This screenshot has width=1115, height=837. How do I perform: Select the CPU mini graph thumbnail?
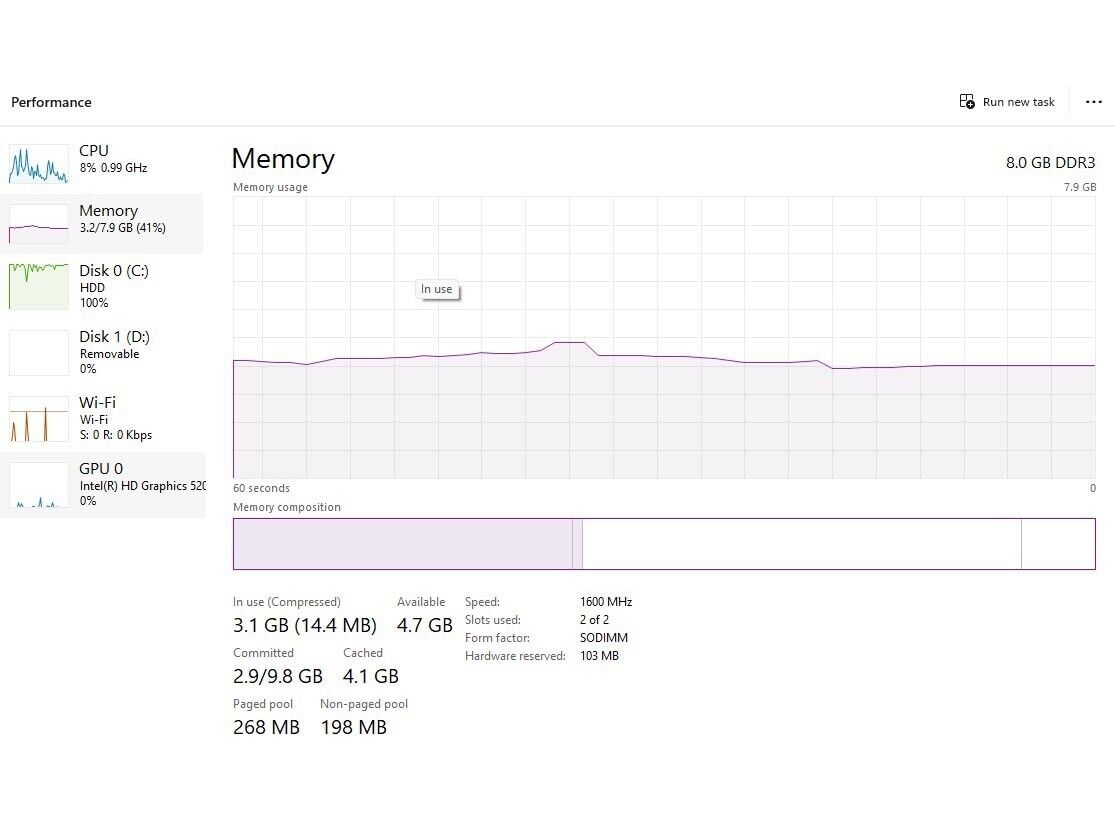(39, 164)
